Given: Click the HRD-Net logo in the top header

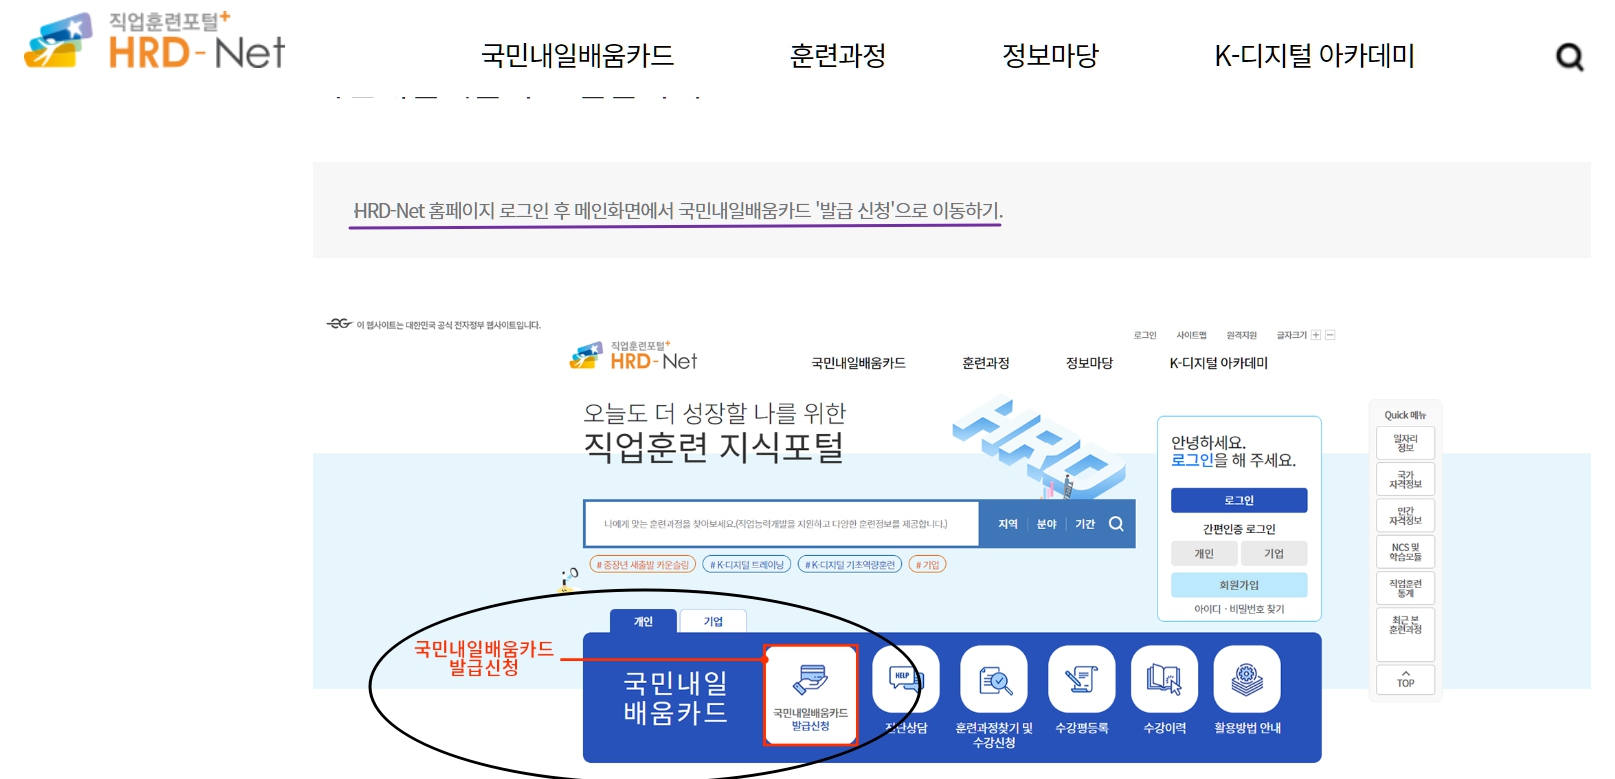Looking at the screenshot, I should click(155, 41).
